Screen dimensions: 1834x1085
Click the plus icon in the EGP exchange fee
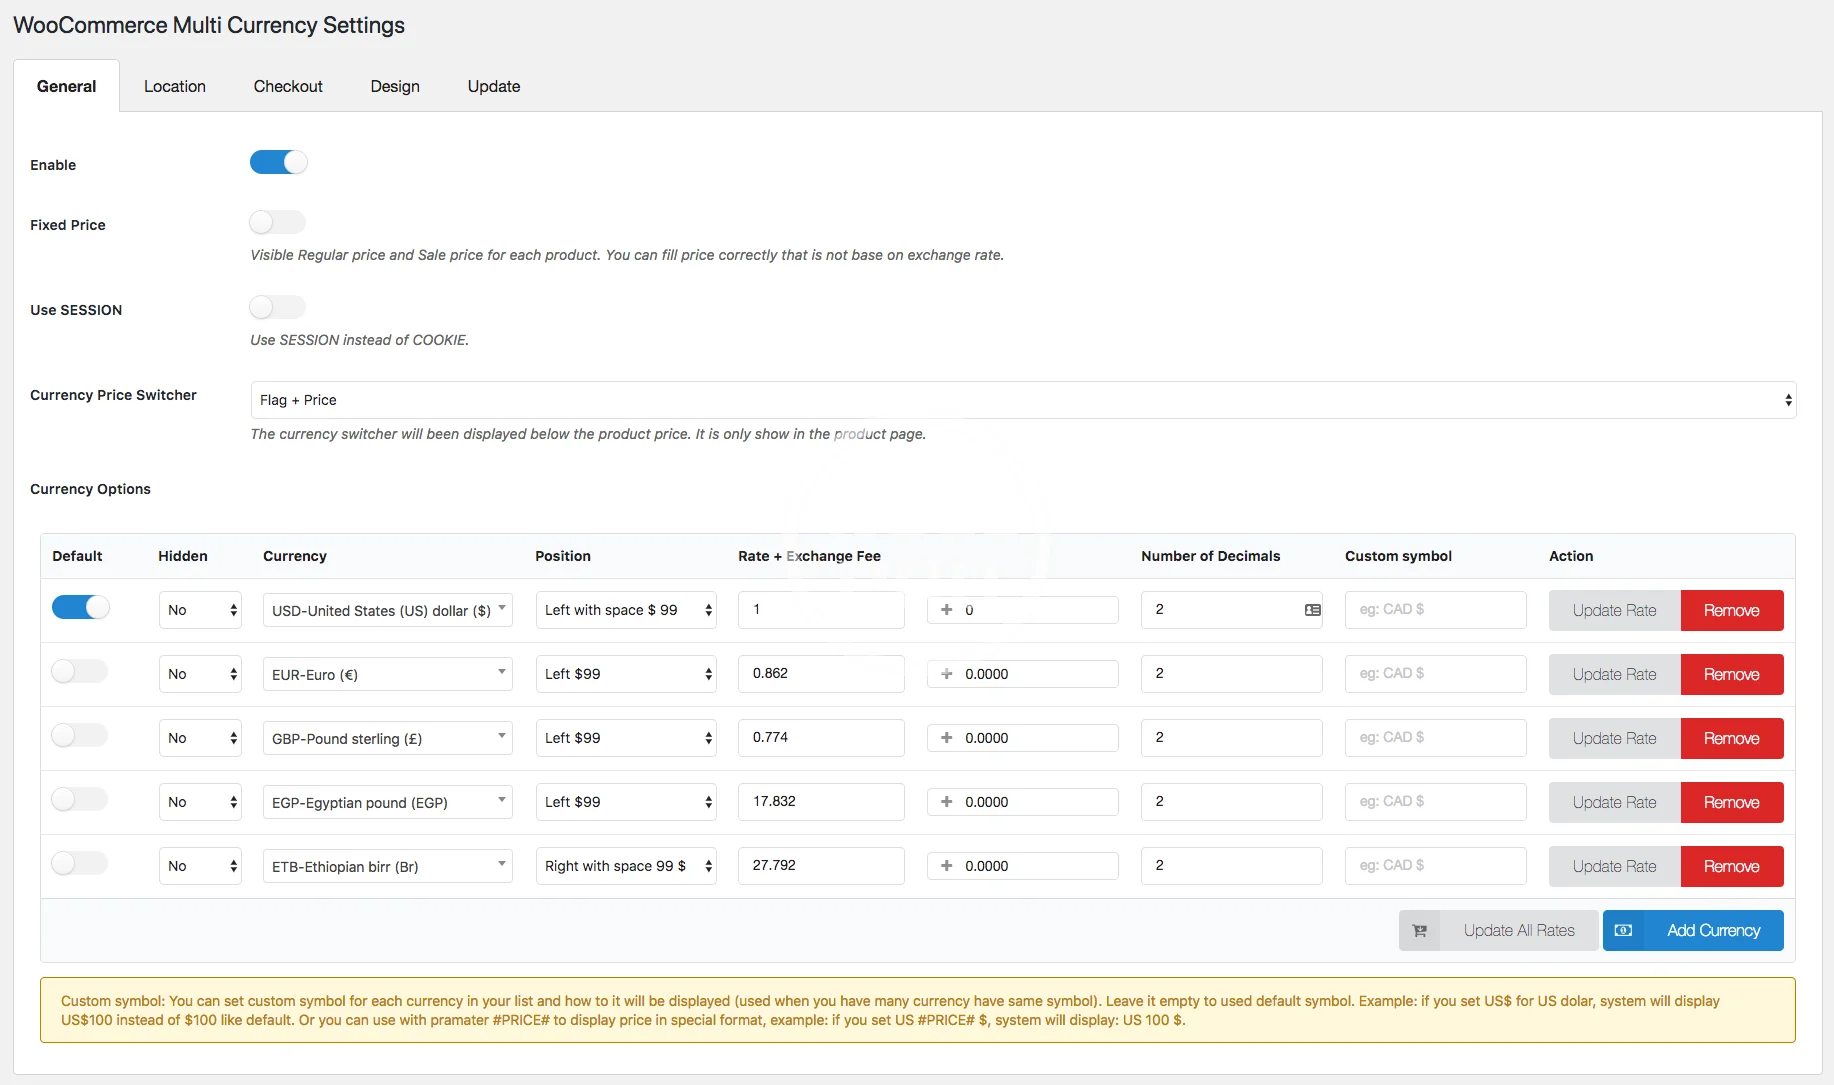point(946,802)
